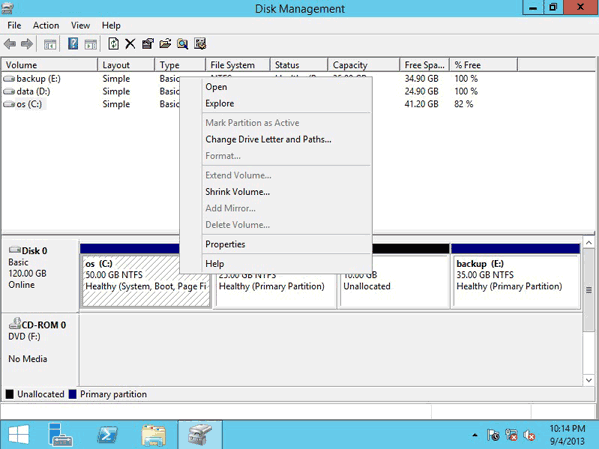Image resolution: width=599 pixels, height=449 pixels.
Task: Choose Help in the context menu
Action: [x=276, y=264]
